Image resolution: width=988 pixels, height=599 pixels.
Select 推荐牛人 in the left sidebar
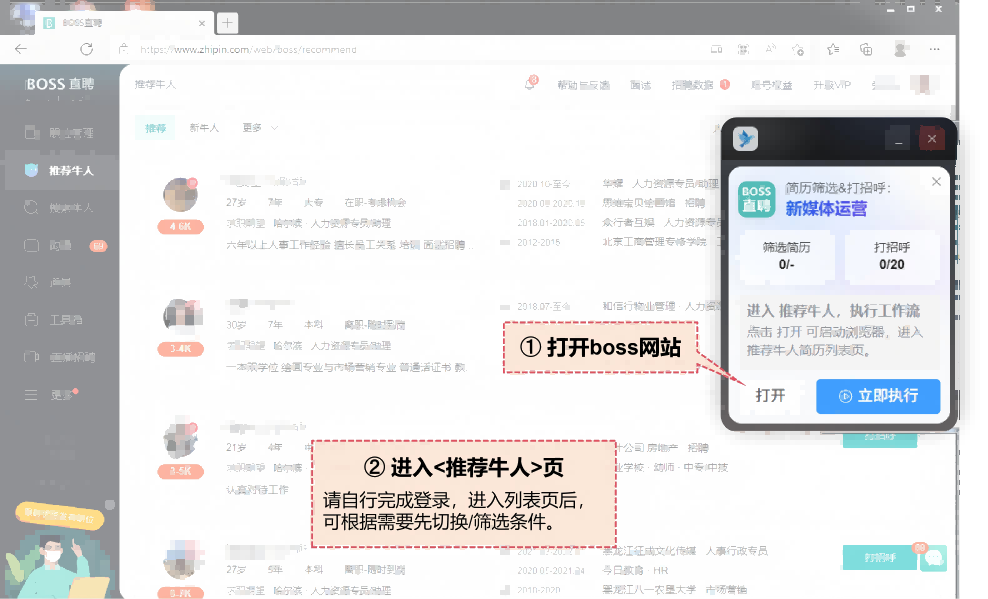click(60, 170)
